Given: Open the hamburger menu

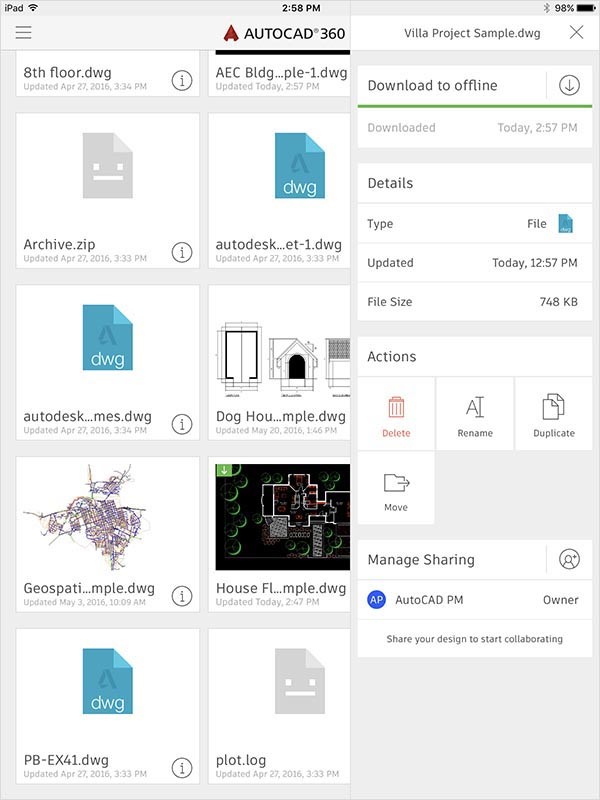Looking at the screenshot, I should click(23, 32).
